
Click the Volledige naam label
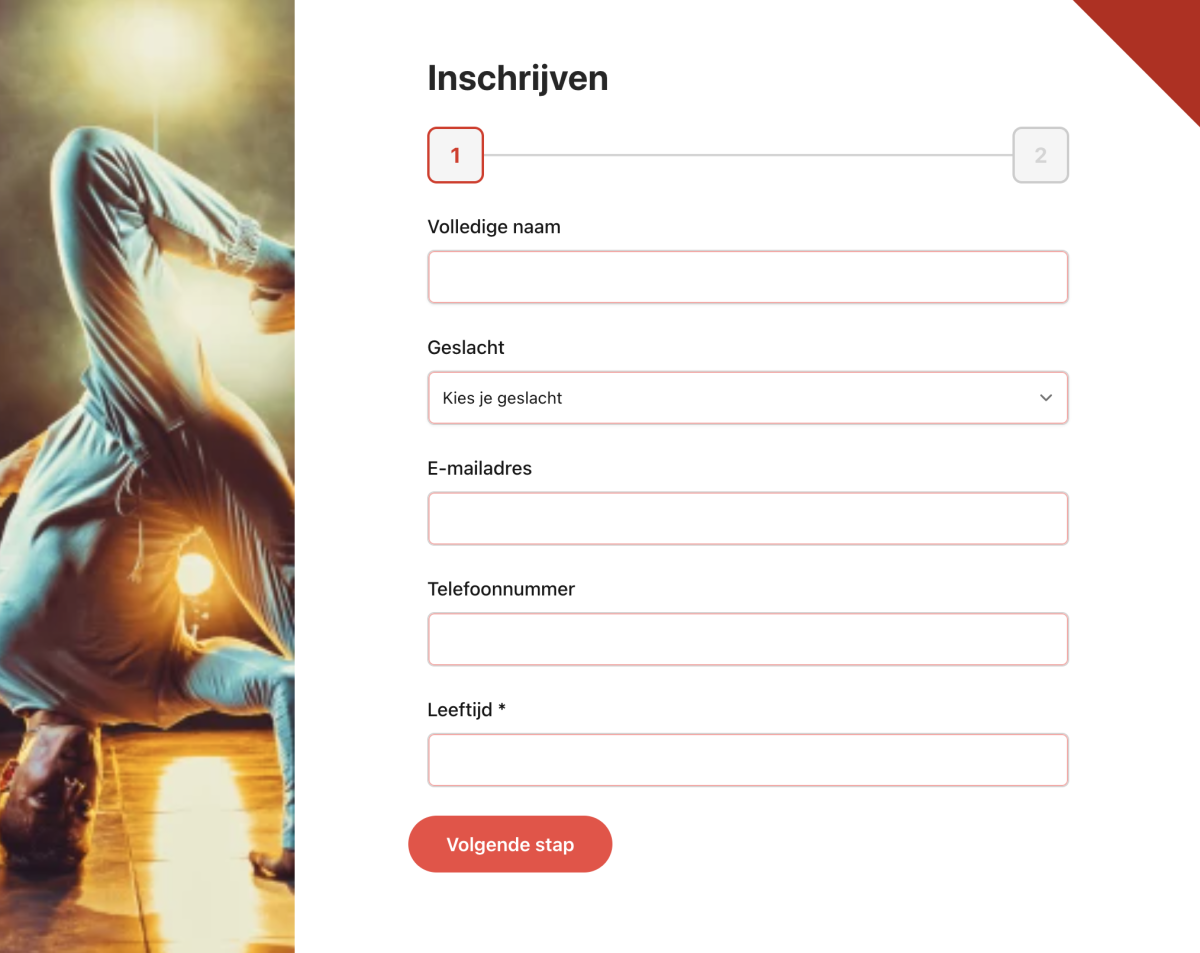494,227
